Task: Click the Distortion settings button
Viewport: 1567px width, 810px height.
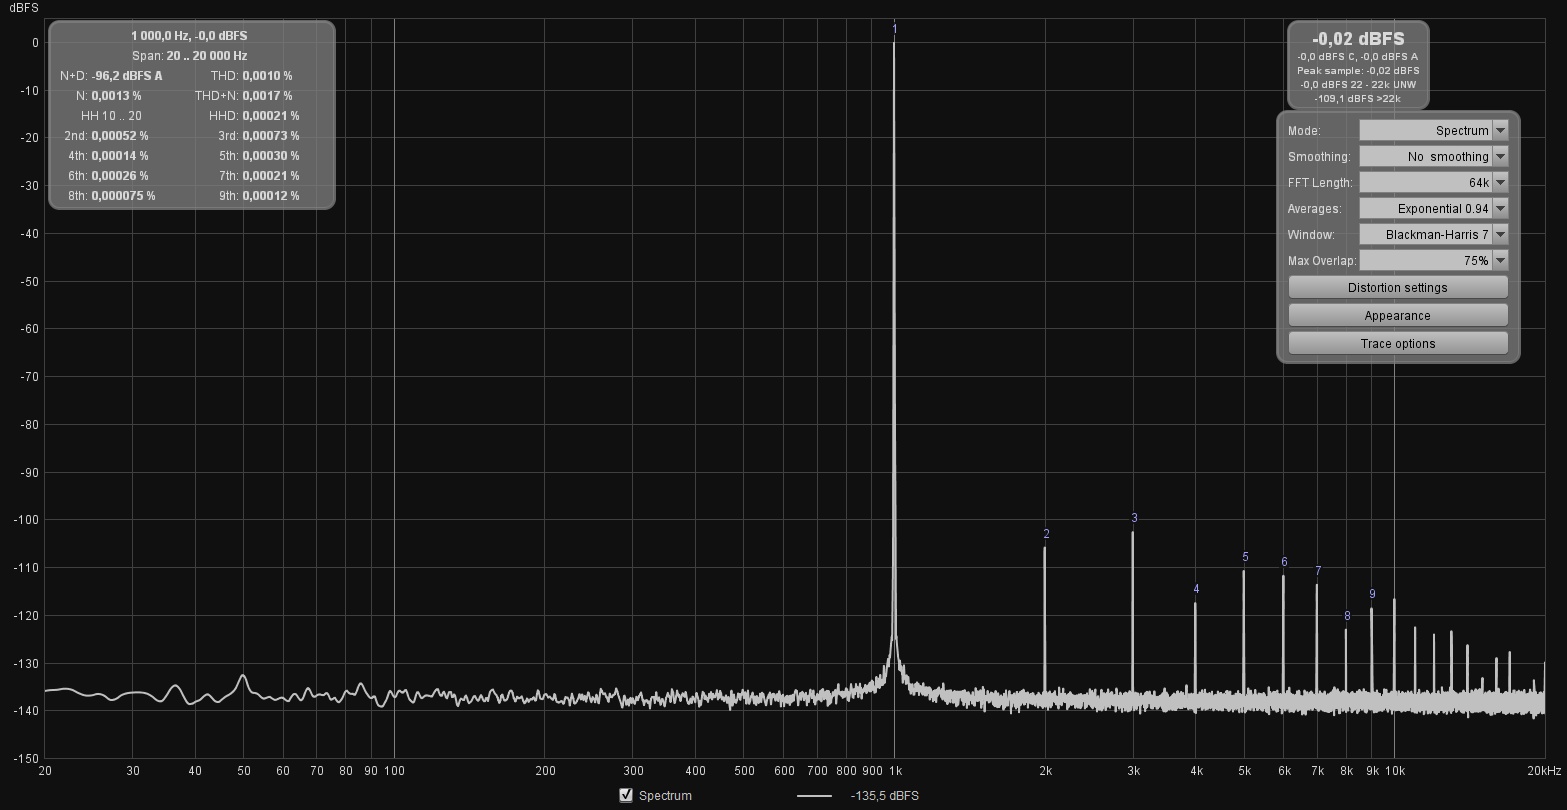Action: 1397,288
